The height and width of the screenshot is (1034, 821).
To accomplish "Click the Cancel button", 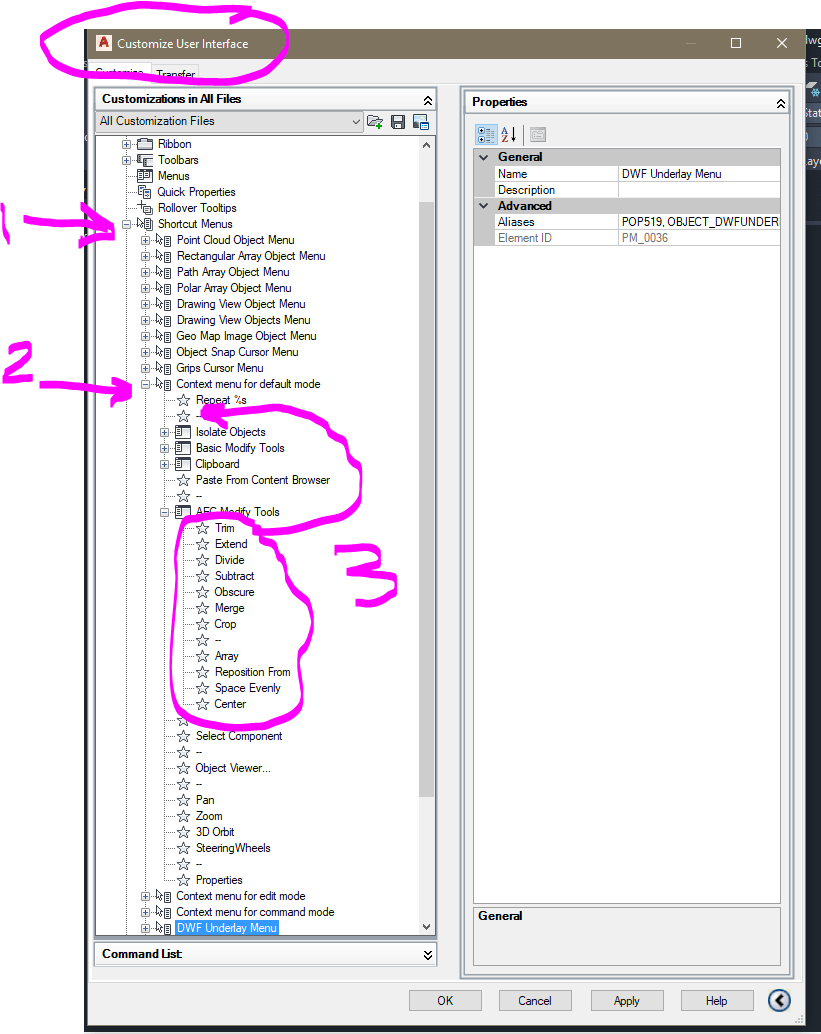I will point(535,1000).
